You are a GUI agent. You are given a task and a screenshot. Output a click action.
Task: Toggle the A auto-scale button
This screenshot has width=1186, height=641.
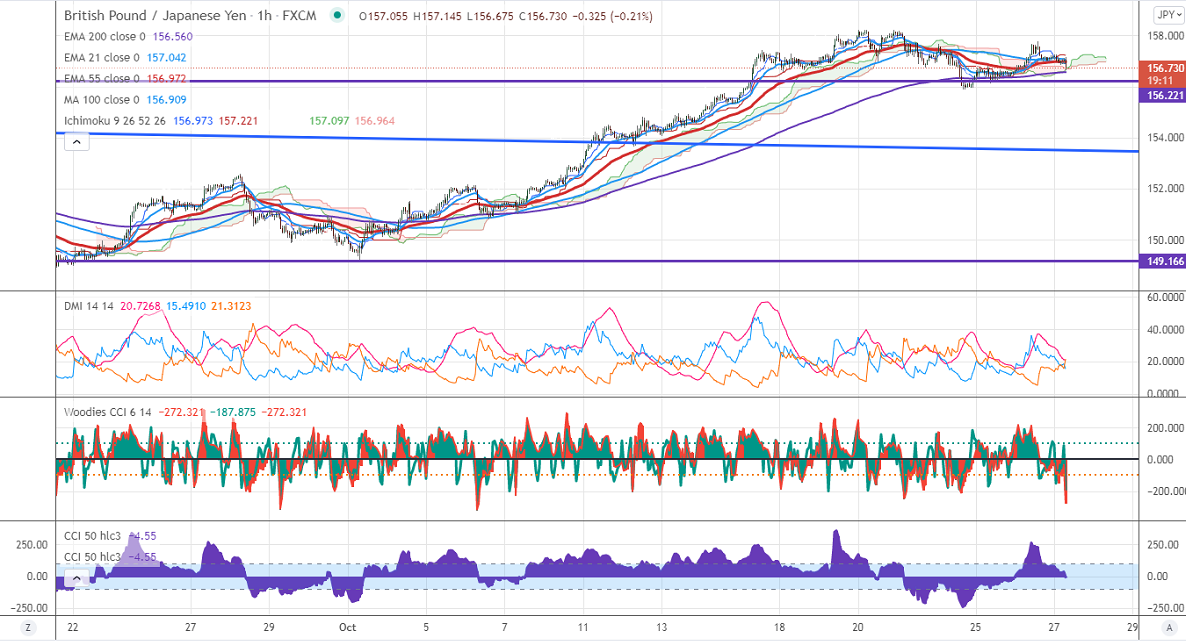point(1170,627)
